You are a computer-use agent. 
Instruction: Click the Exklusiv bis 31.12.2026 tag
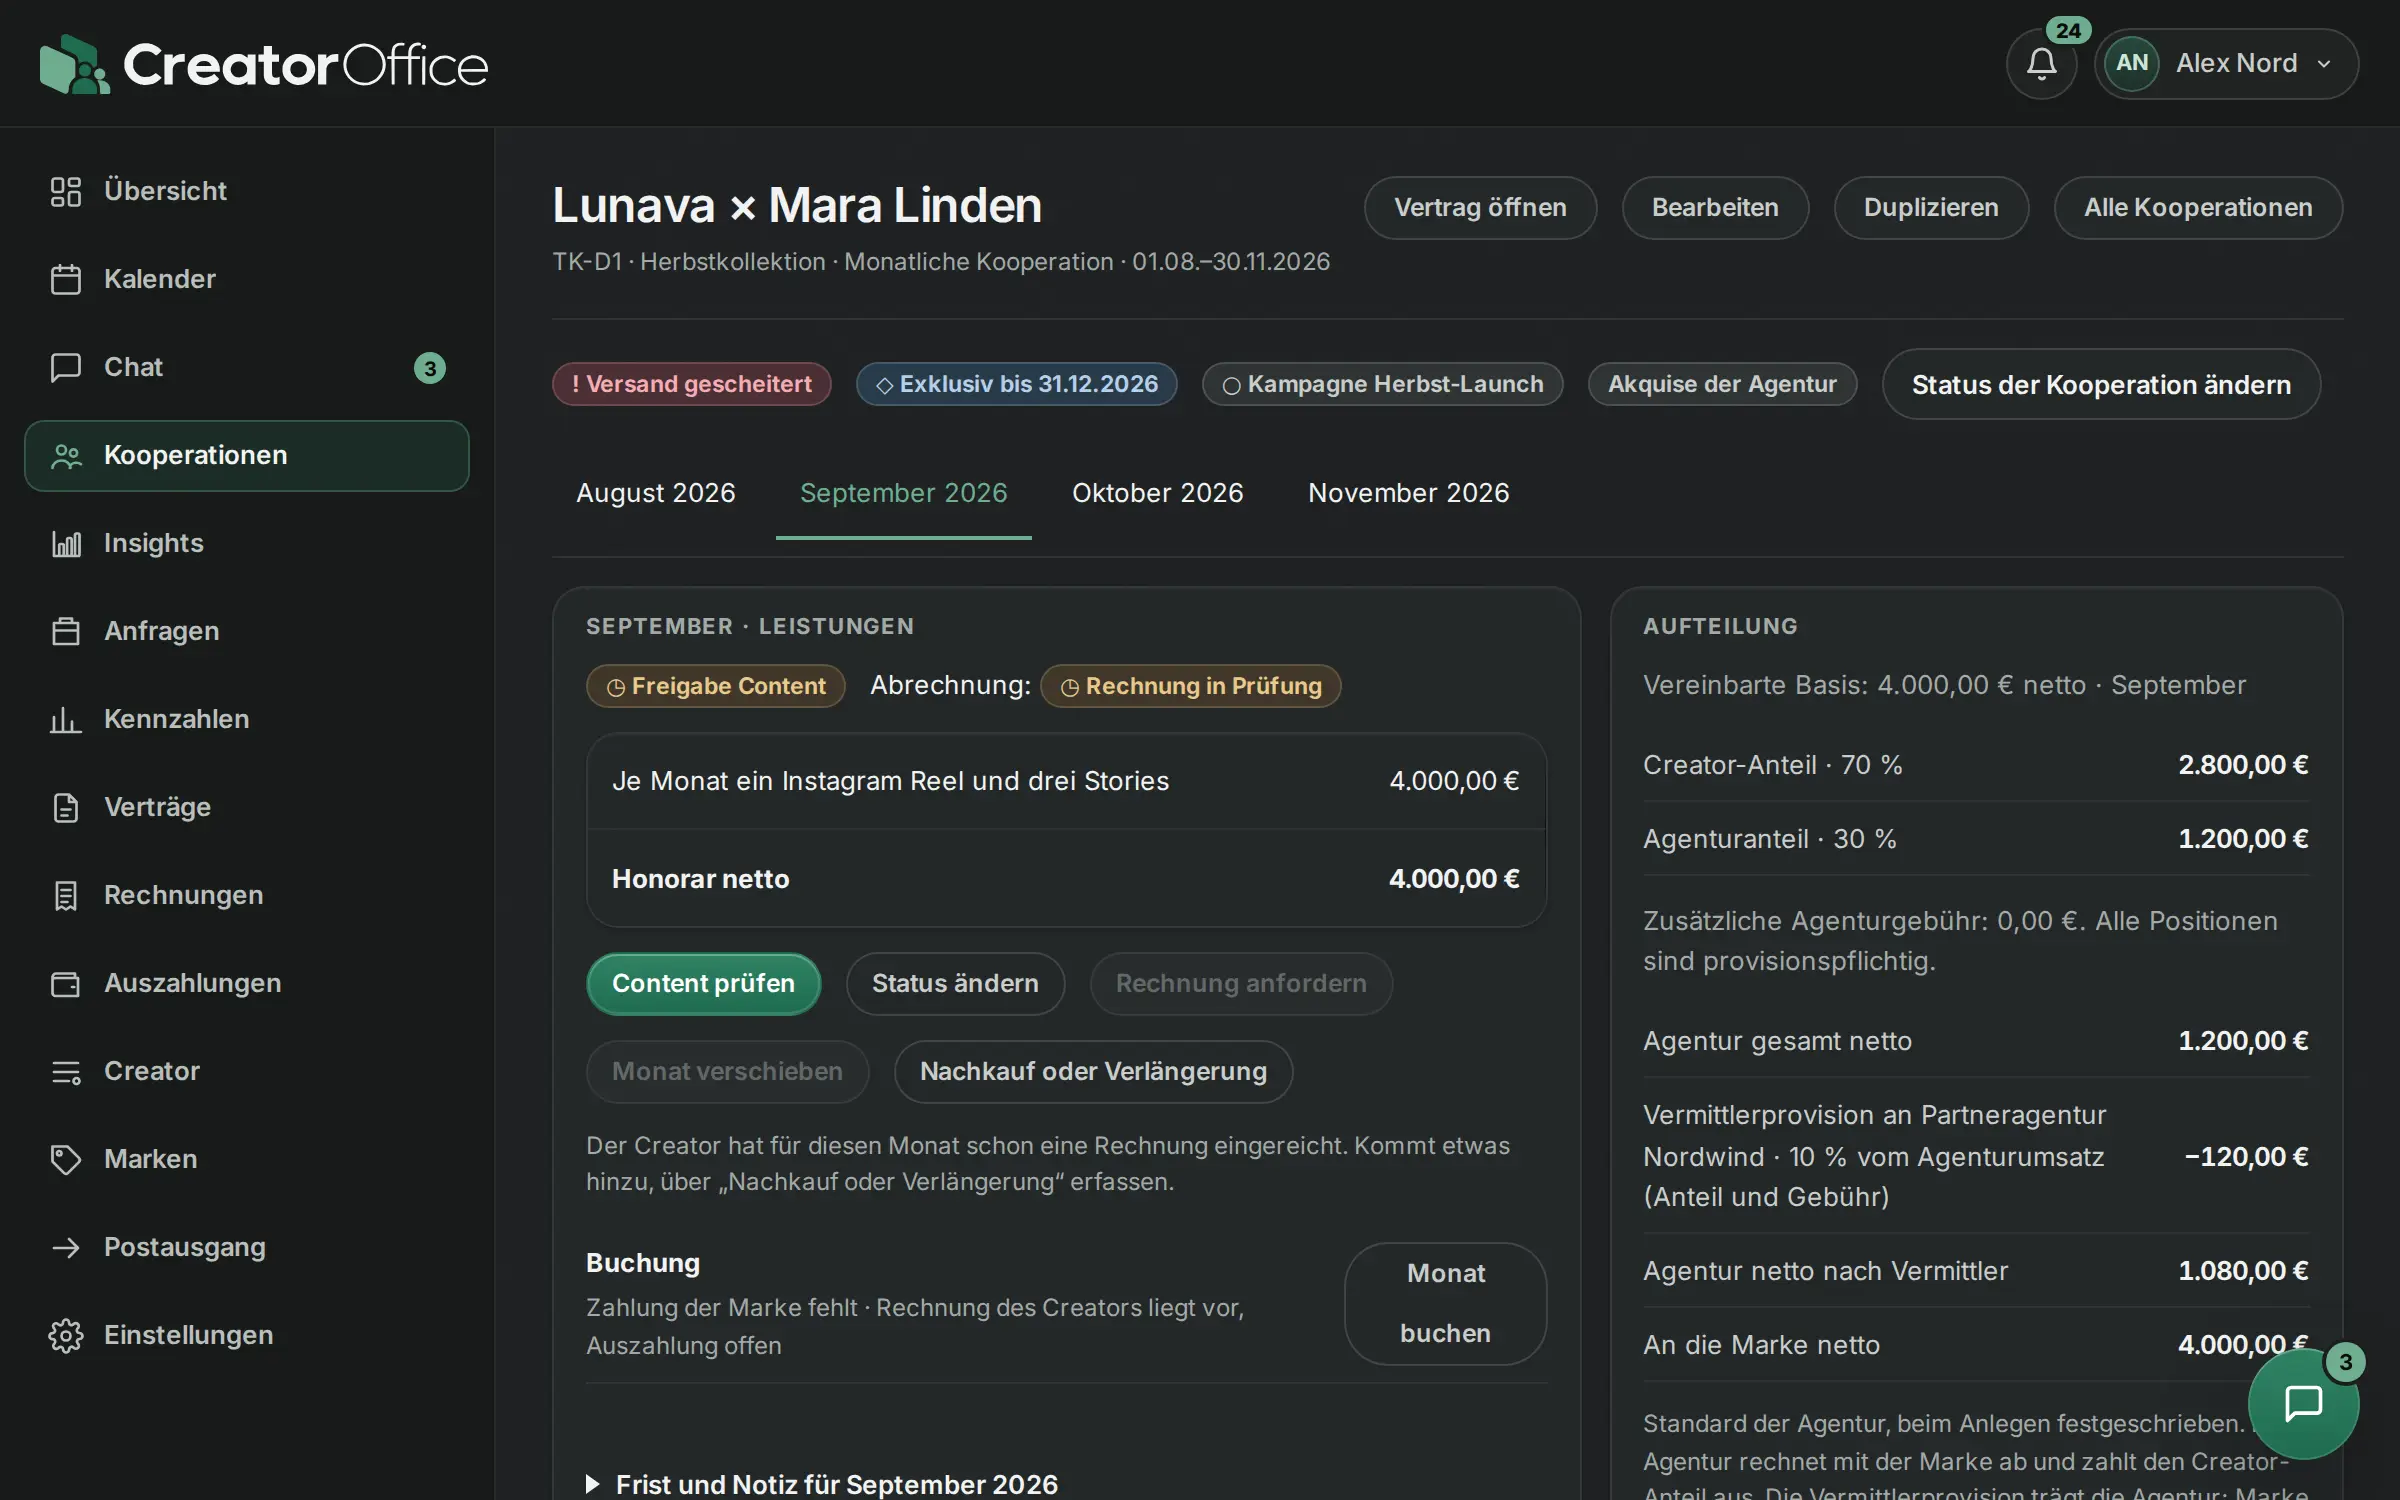[x=1016, y=384]
